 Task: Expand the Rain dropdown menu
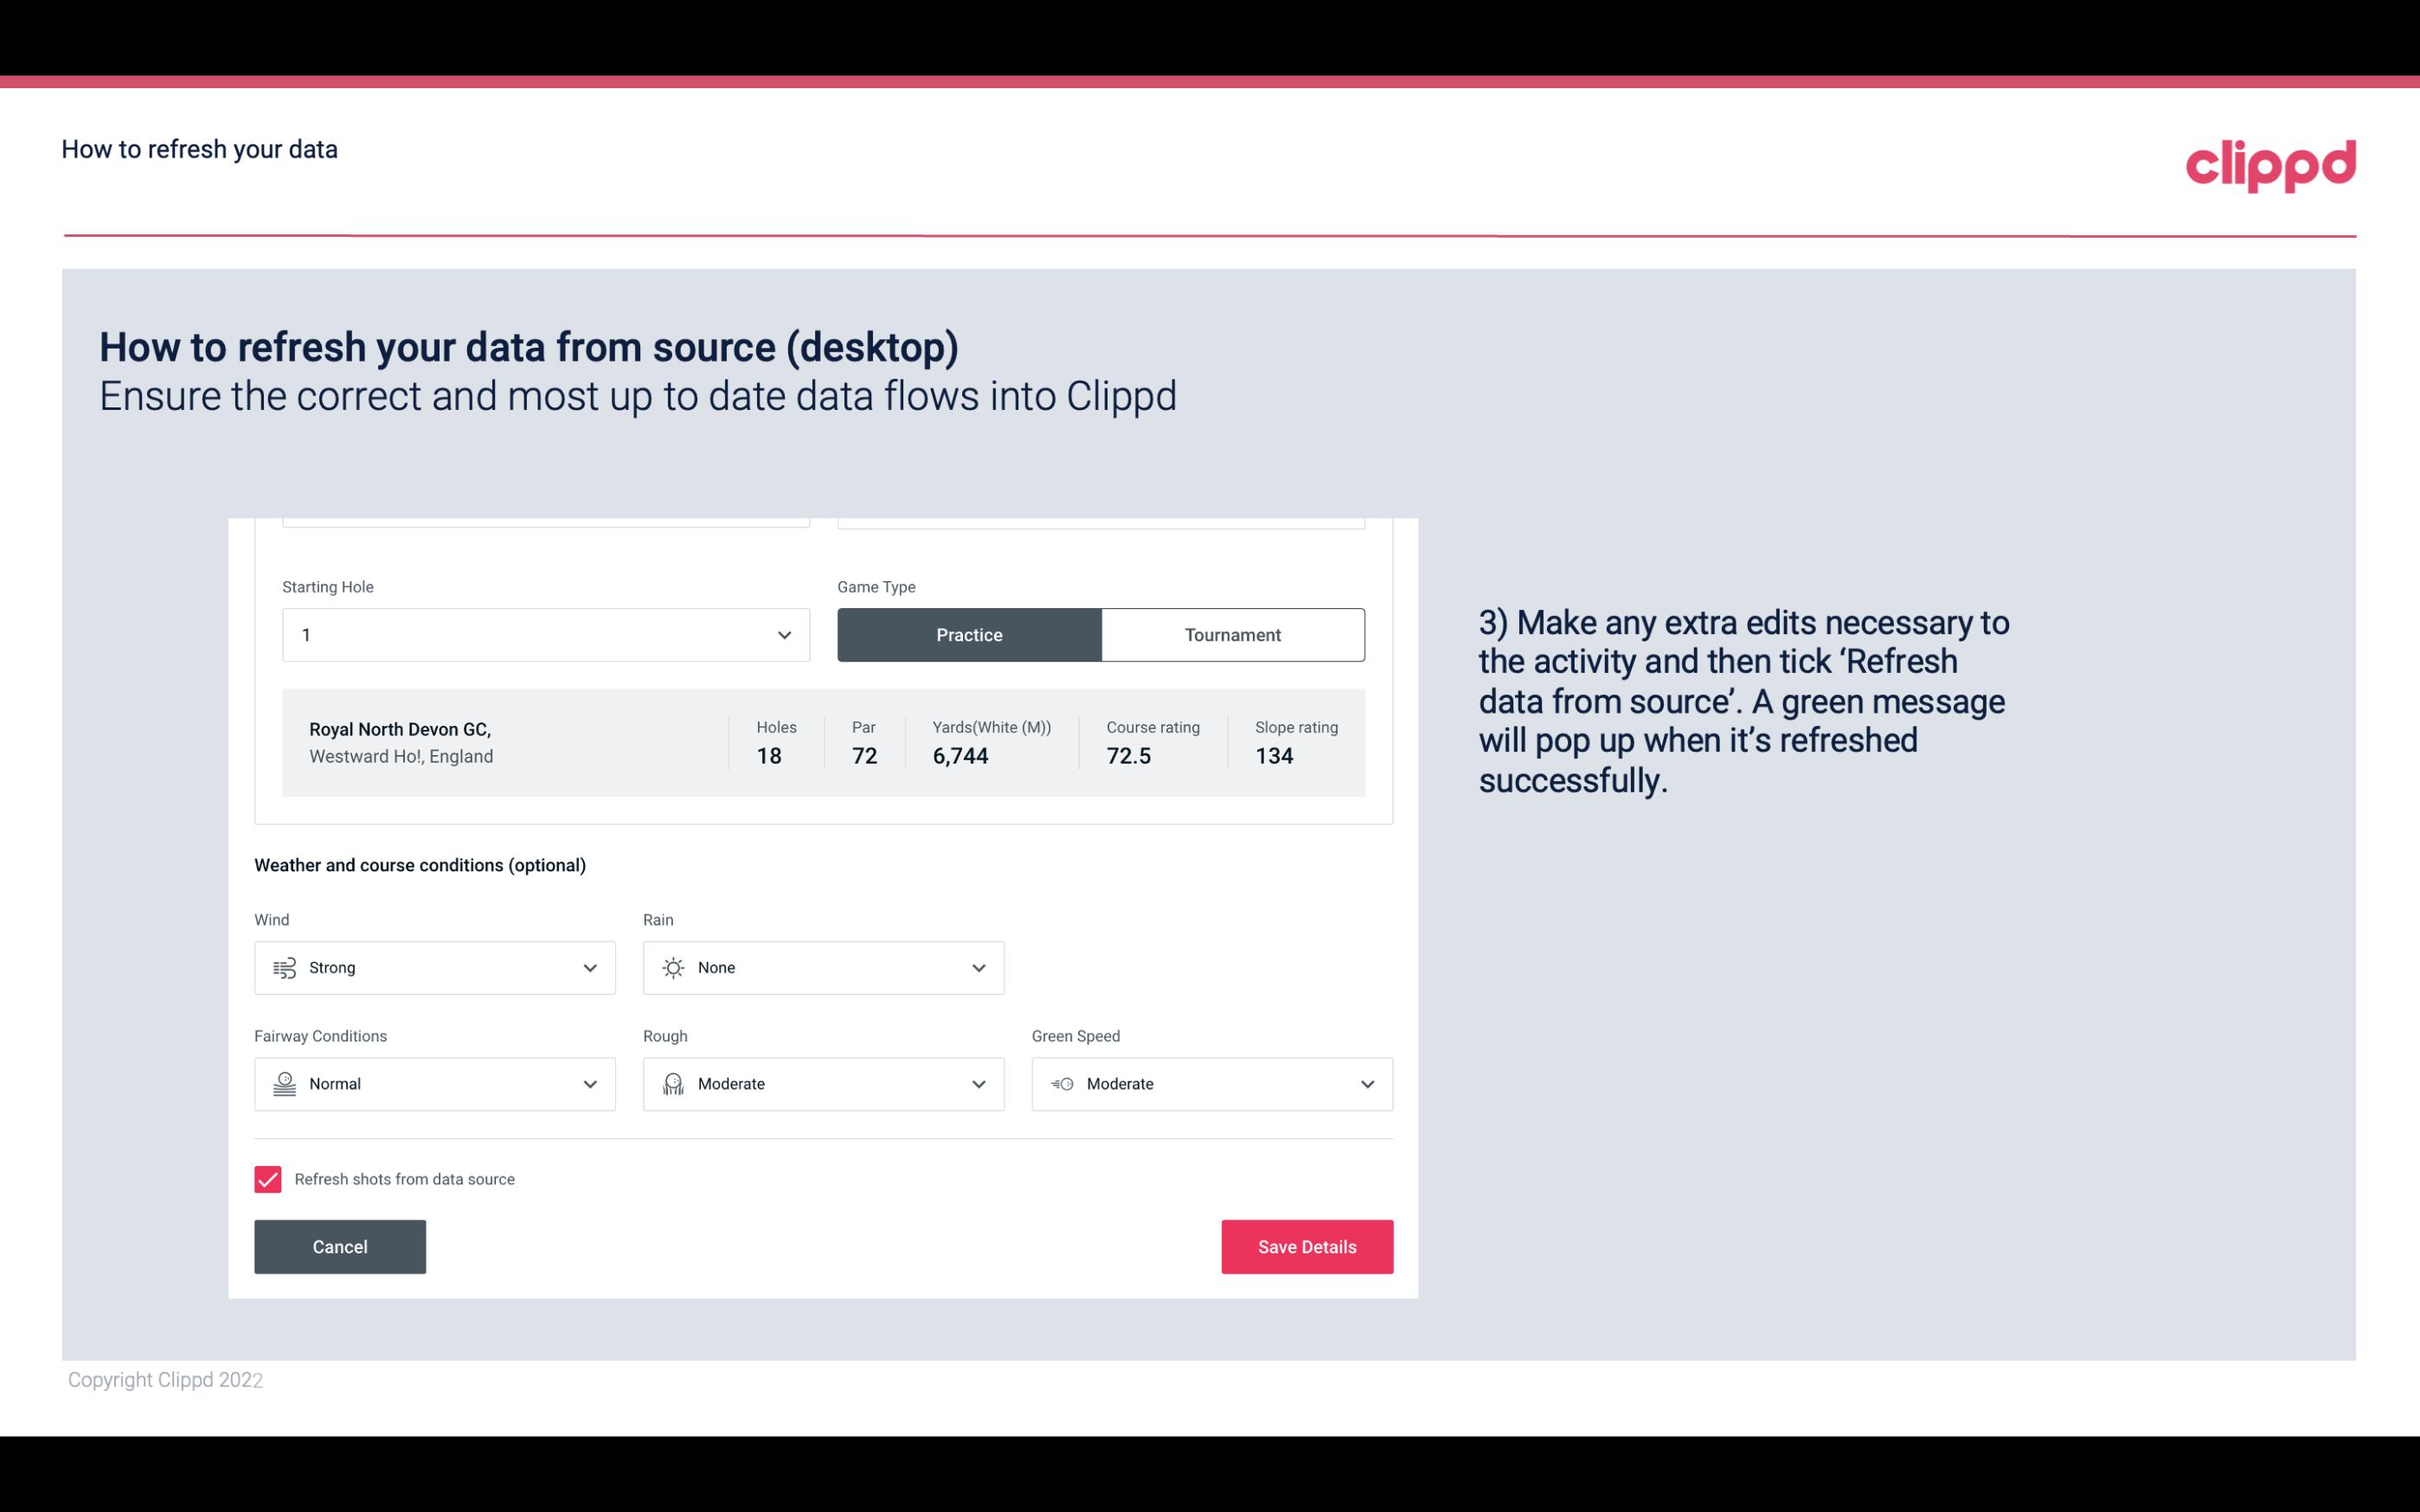pyautogui.click(x=979, y=967)
